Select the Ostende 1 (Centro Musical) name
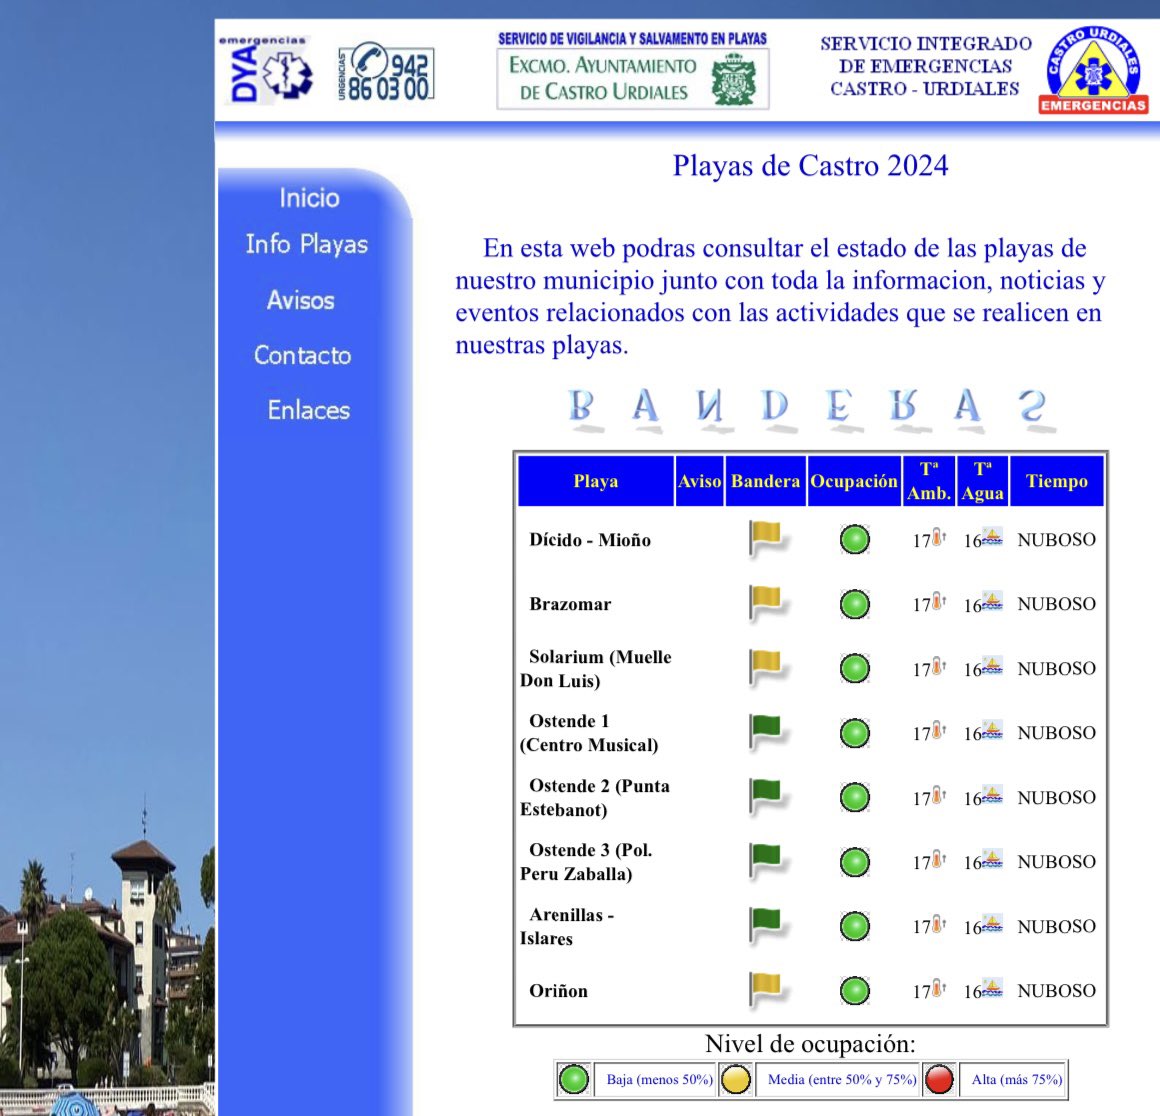Viewport: 1160px width, 1116px height. (x=589, y=733)
